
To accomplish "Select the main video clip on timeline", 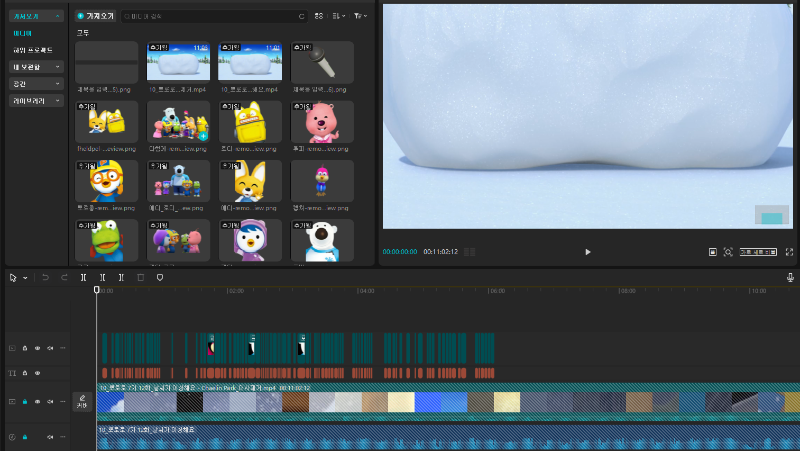I will pyautogui.click(x=448, y=402).
